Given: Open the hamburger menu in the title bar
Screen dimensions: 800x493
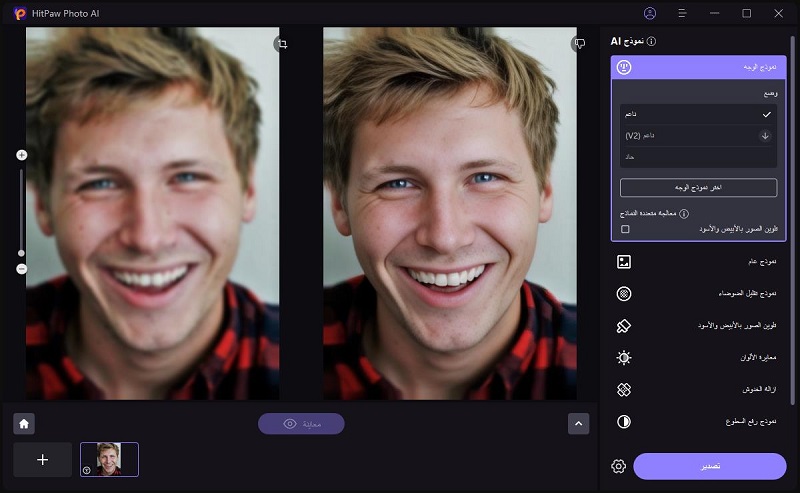Looking at the screenshot, I should coord(682,13).
